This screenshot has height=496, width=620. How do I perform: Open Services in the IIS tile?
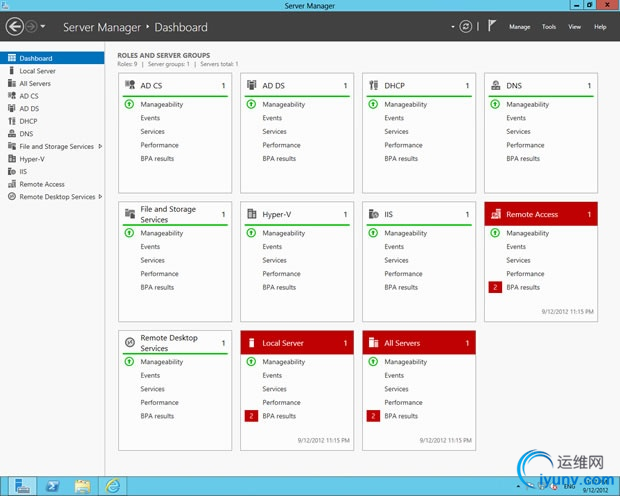(x=396, y=260)
